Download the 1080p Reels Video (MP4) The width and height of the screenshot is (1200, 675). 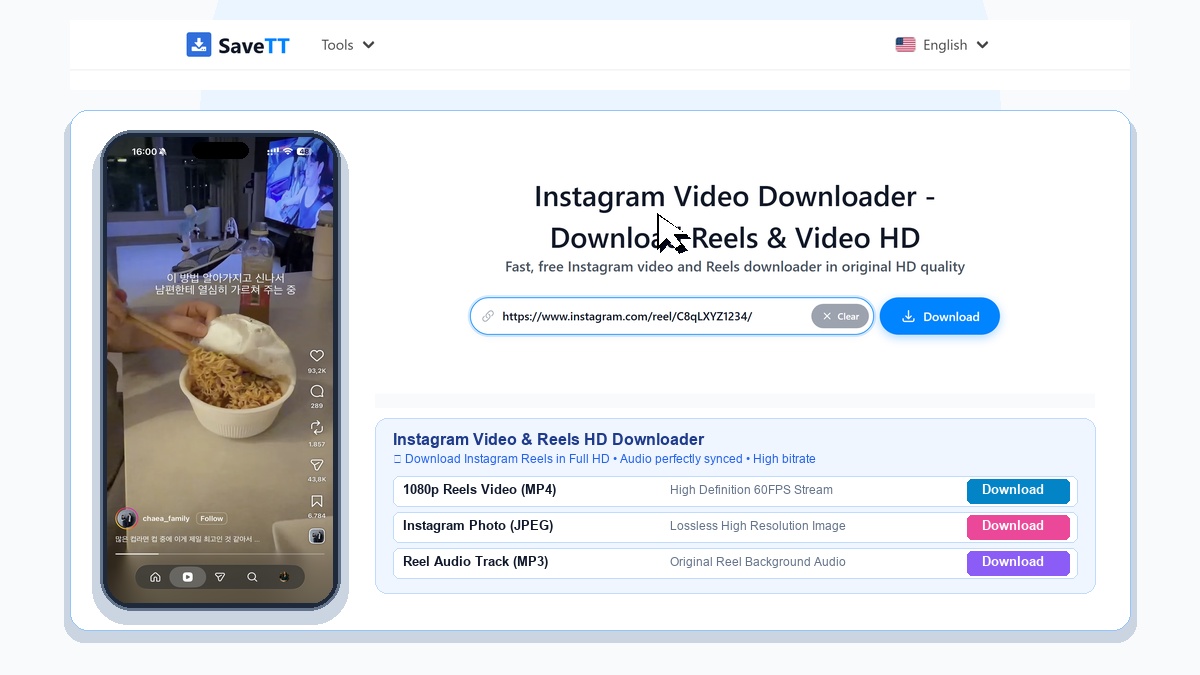tap(1018, 490)
